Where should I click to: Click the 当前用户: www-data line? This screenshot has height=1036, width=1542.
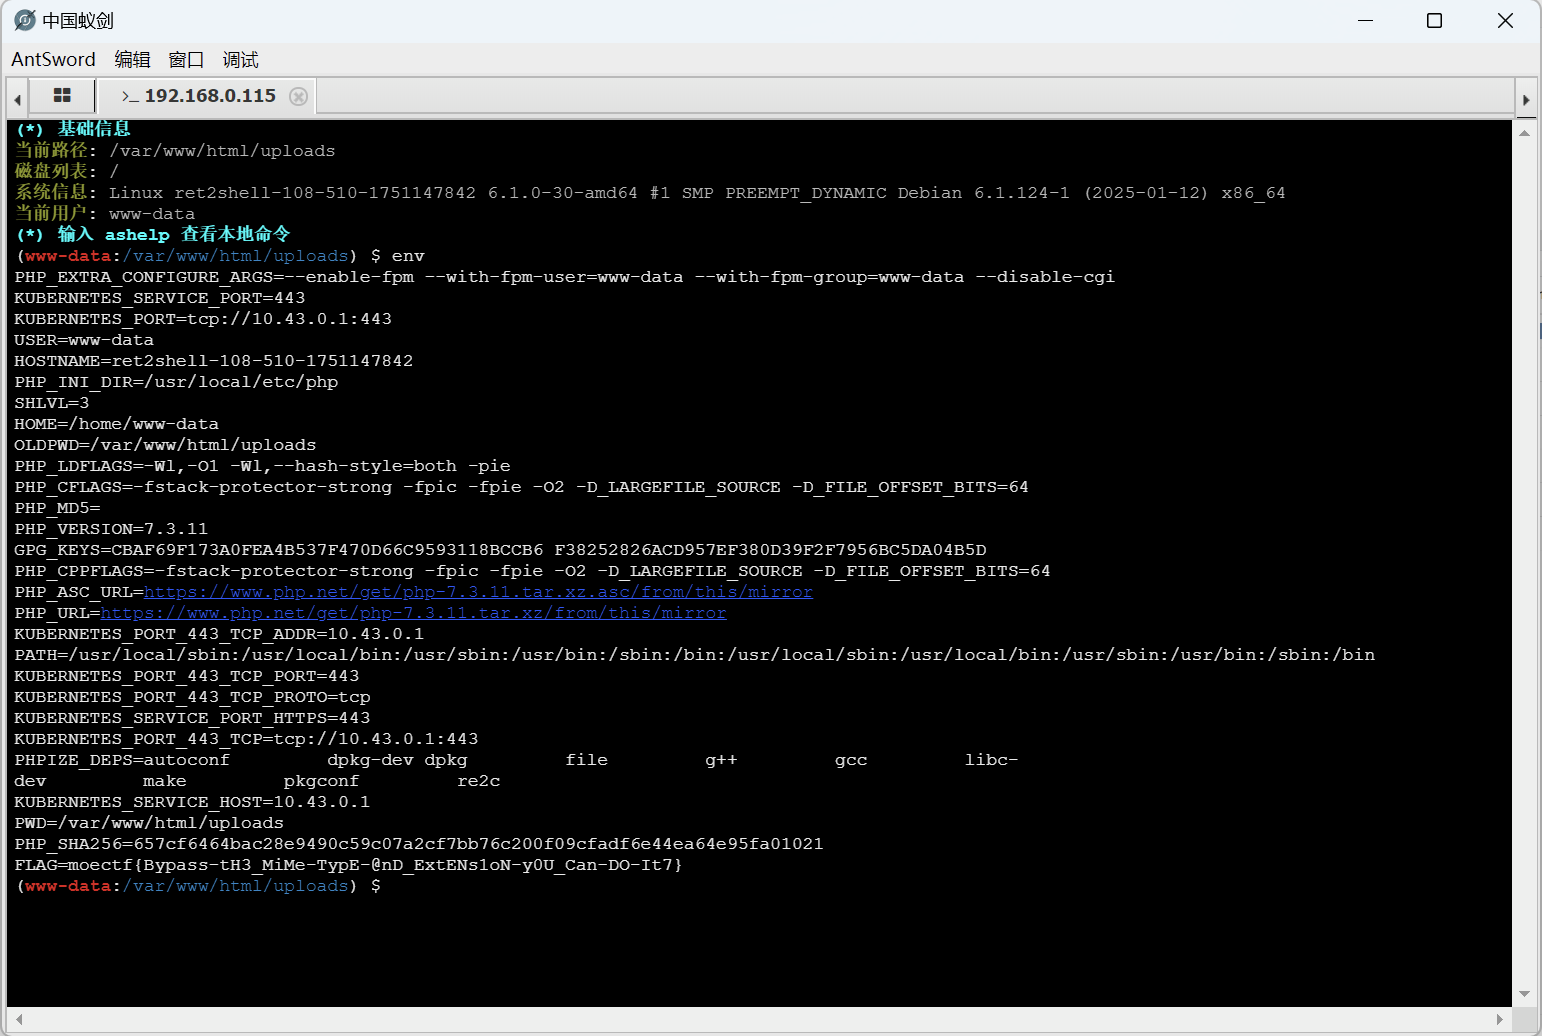(x=105, y=214)
